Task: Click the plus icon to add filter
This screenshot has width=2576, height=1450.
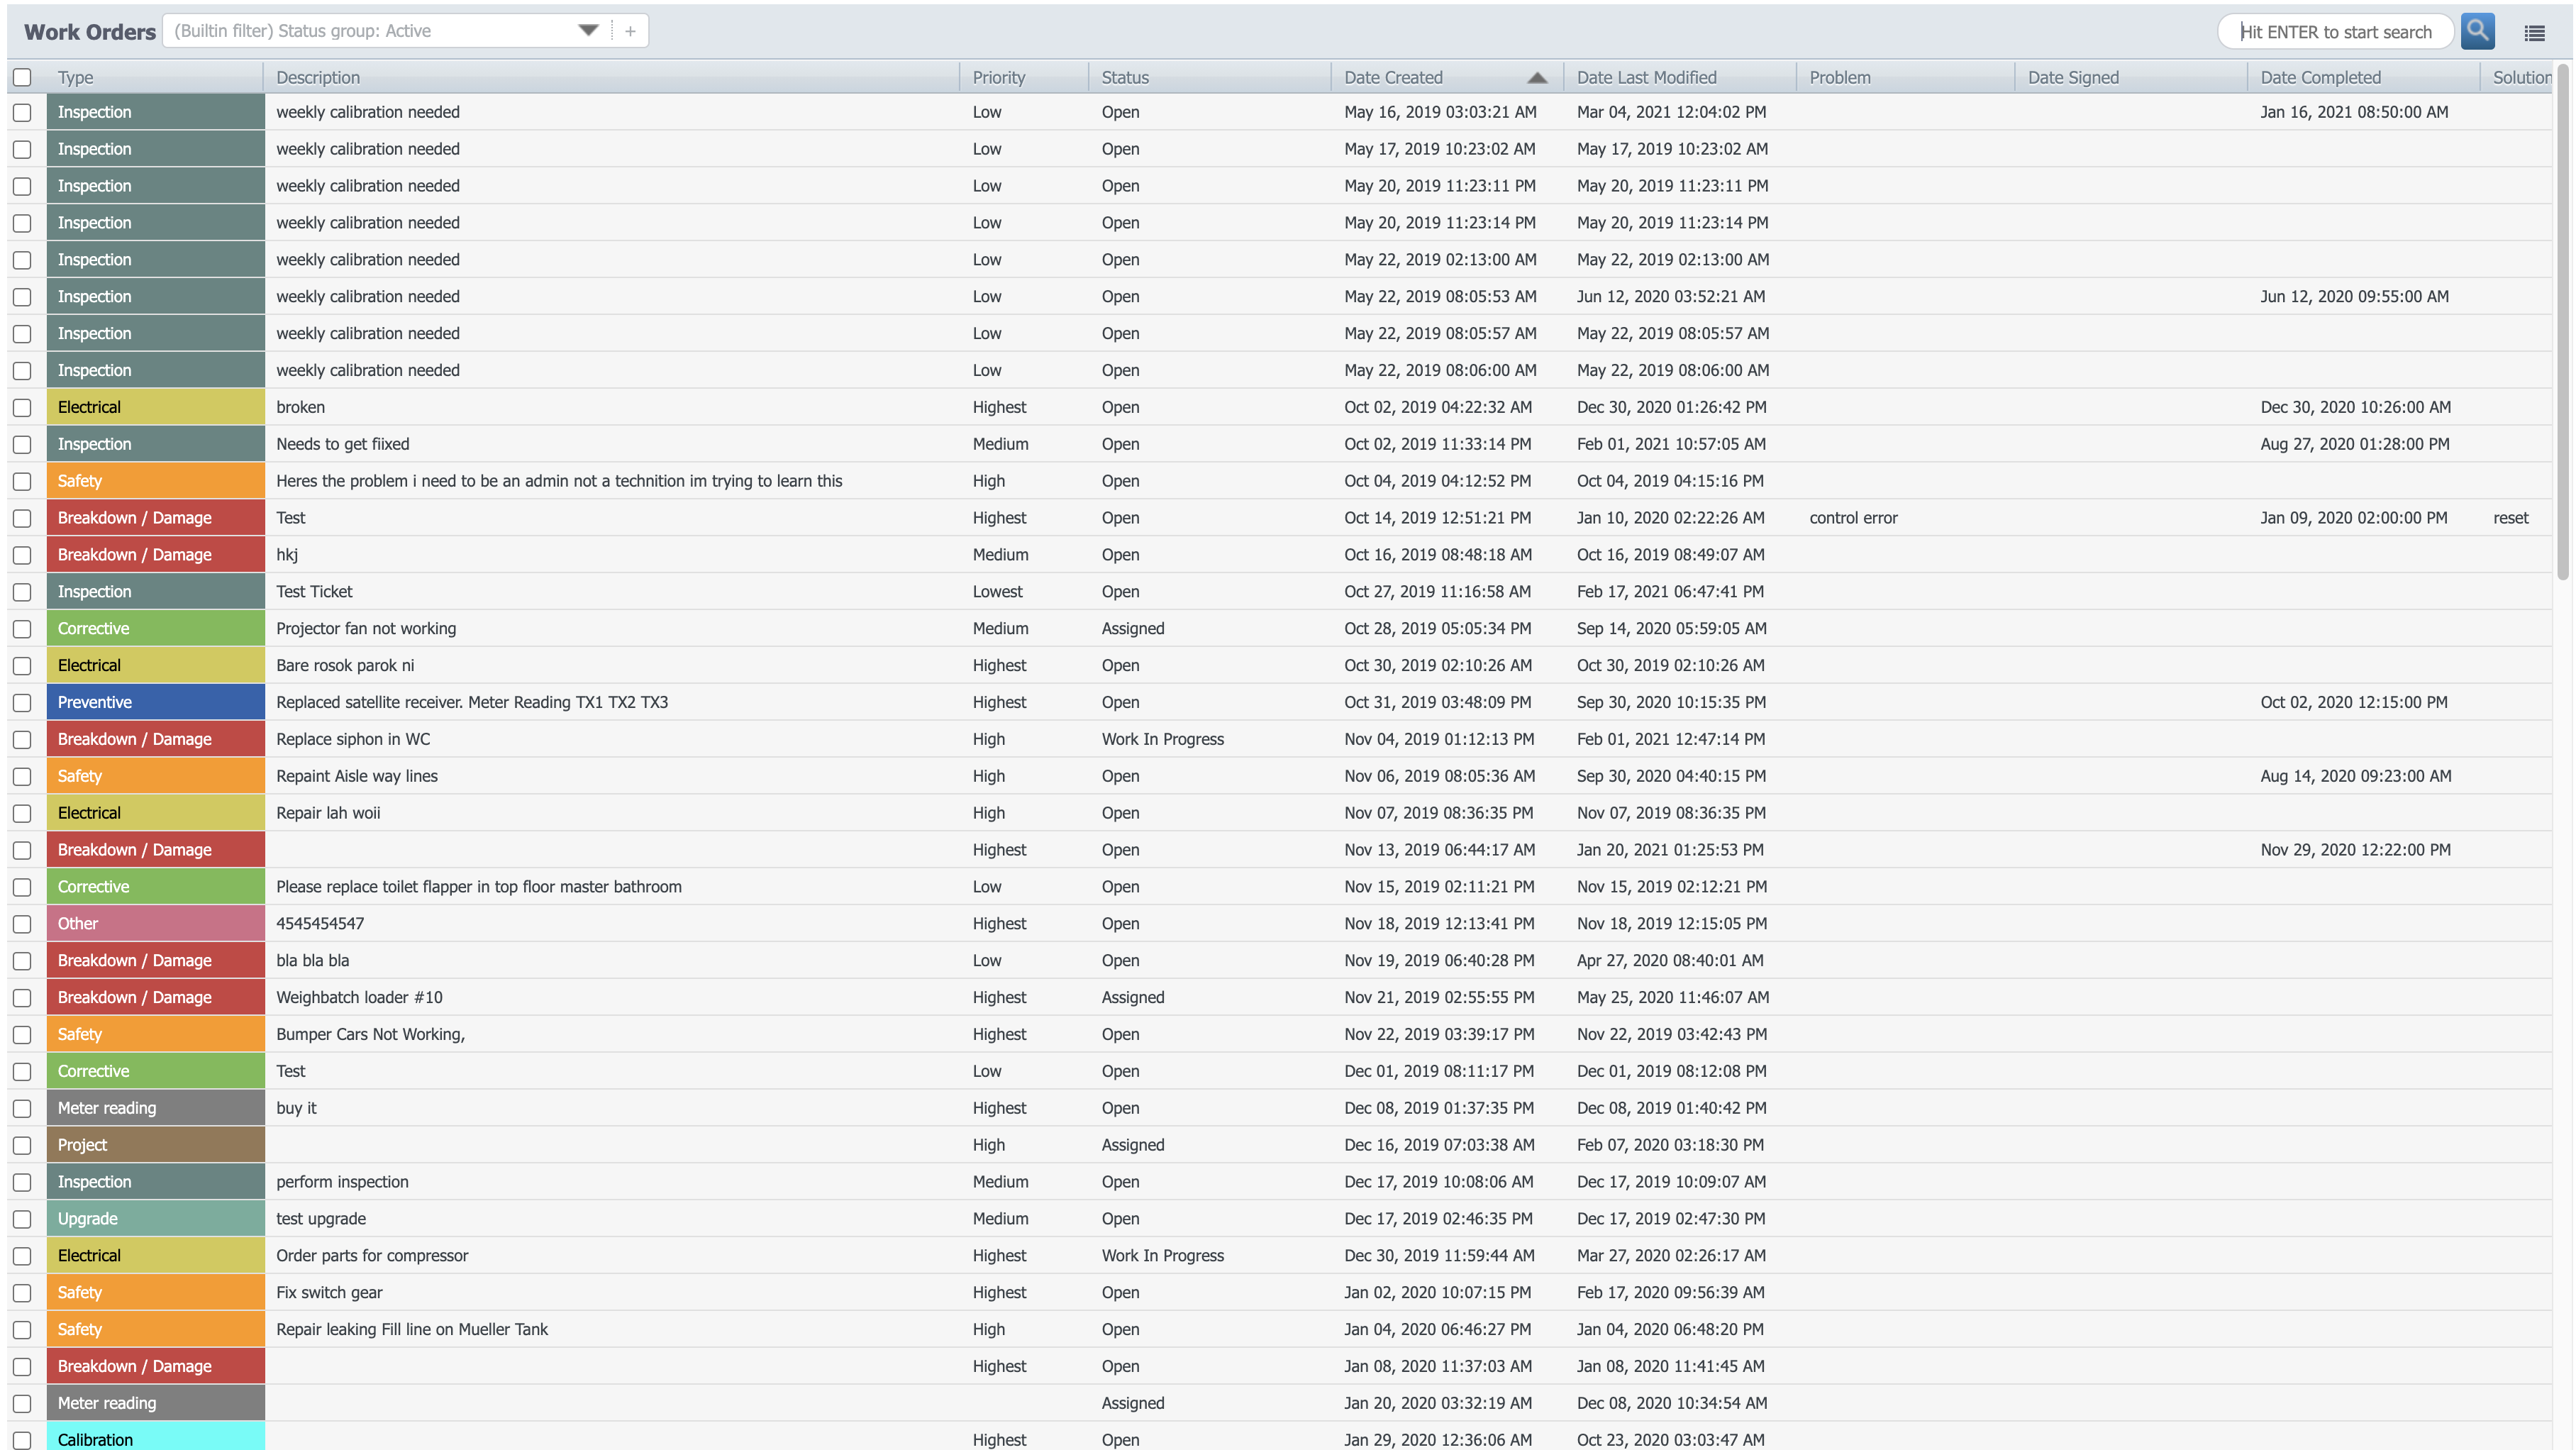Action: pos(630,31)
